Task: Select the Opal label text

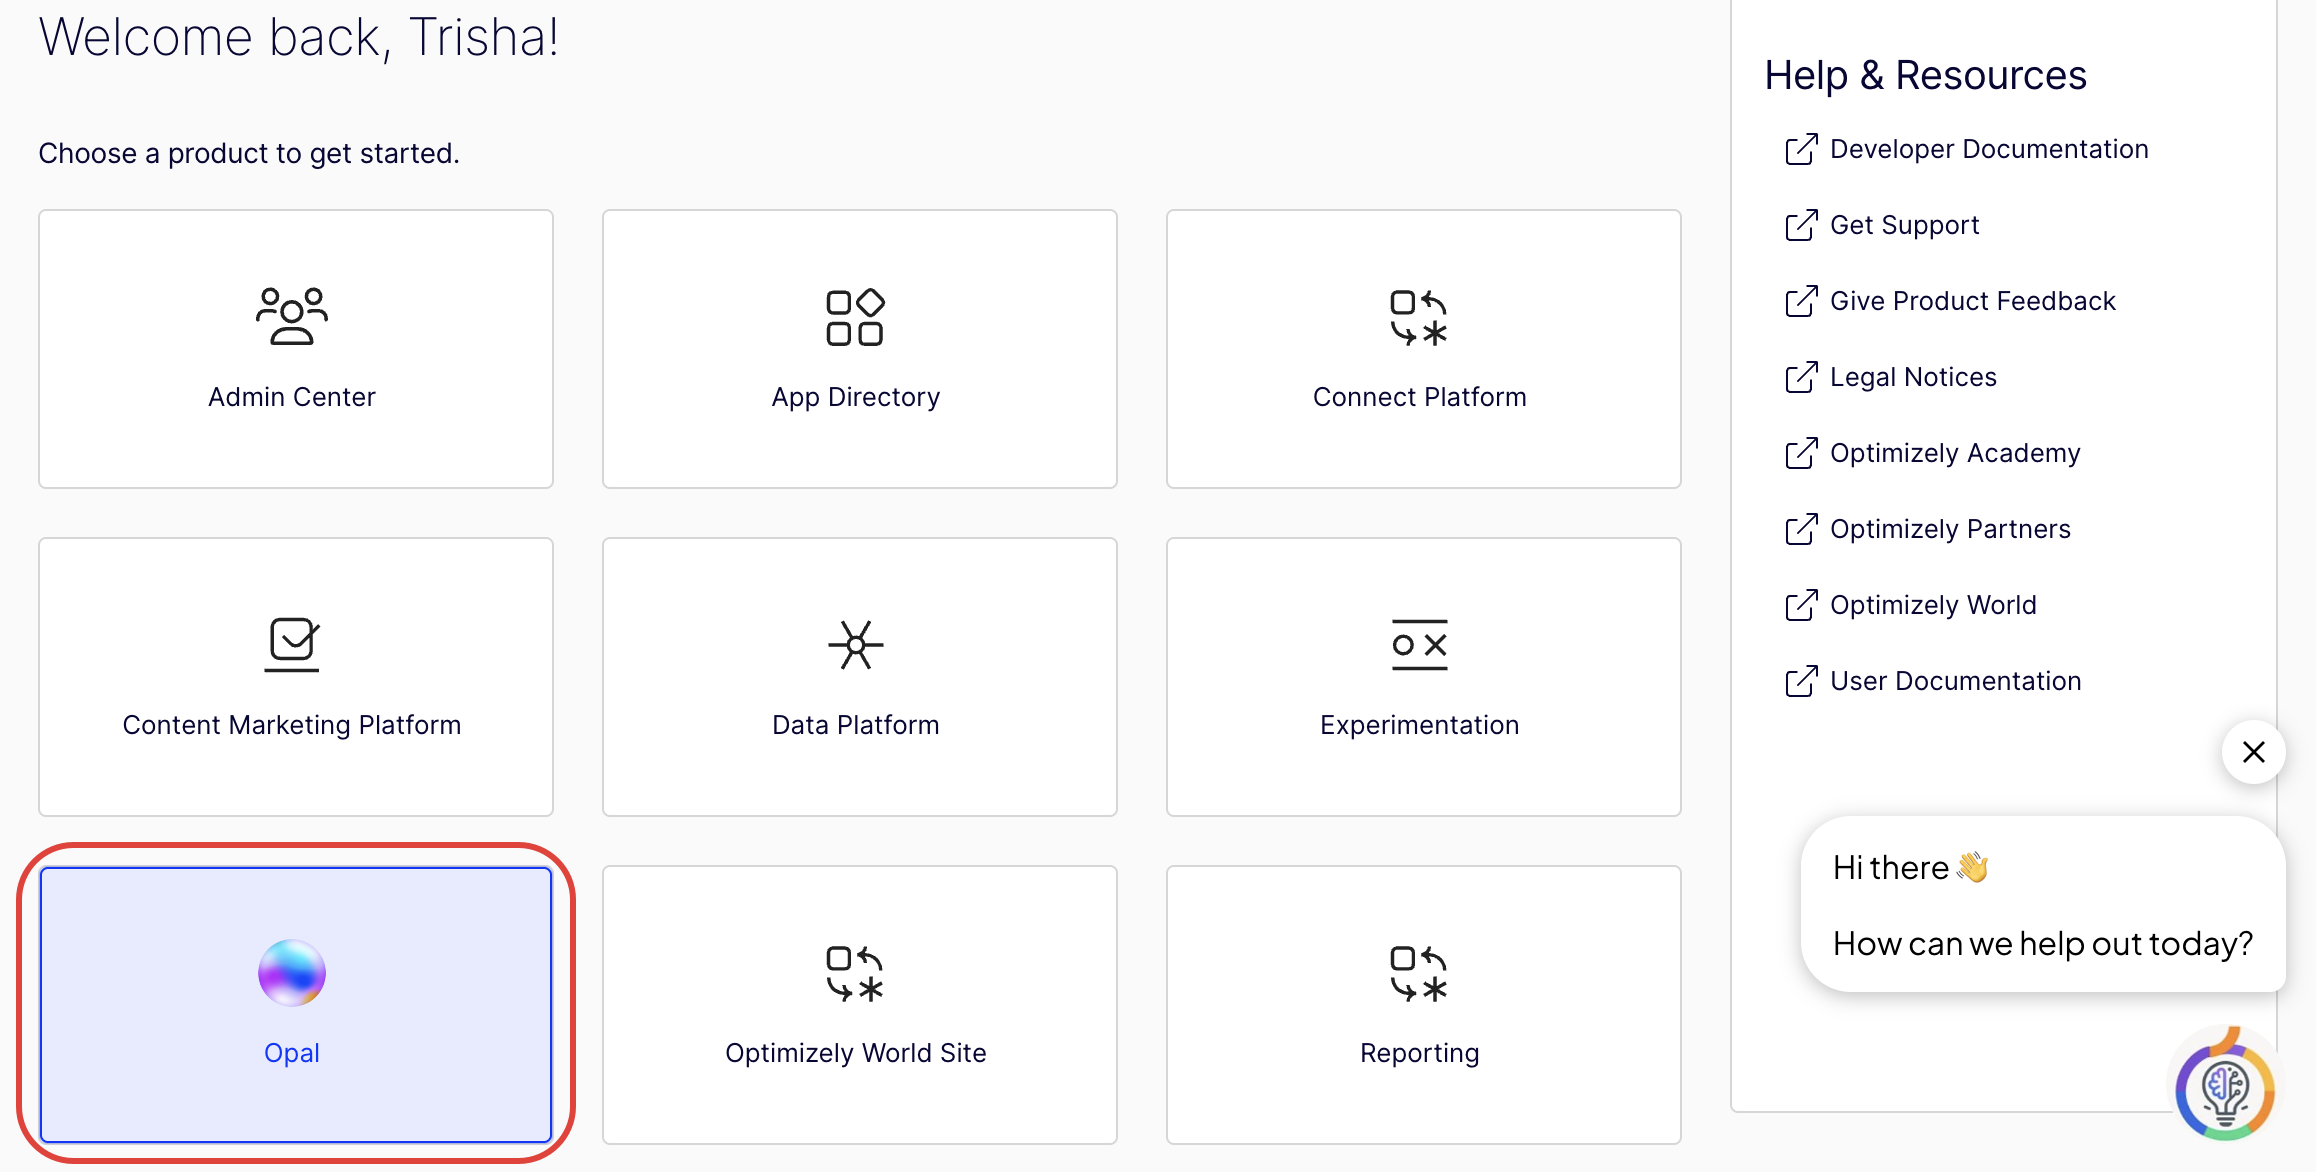Action: (292, 1053)
